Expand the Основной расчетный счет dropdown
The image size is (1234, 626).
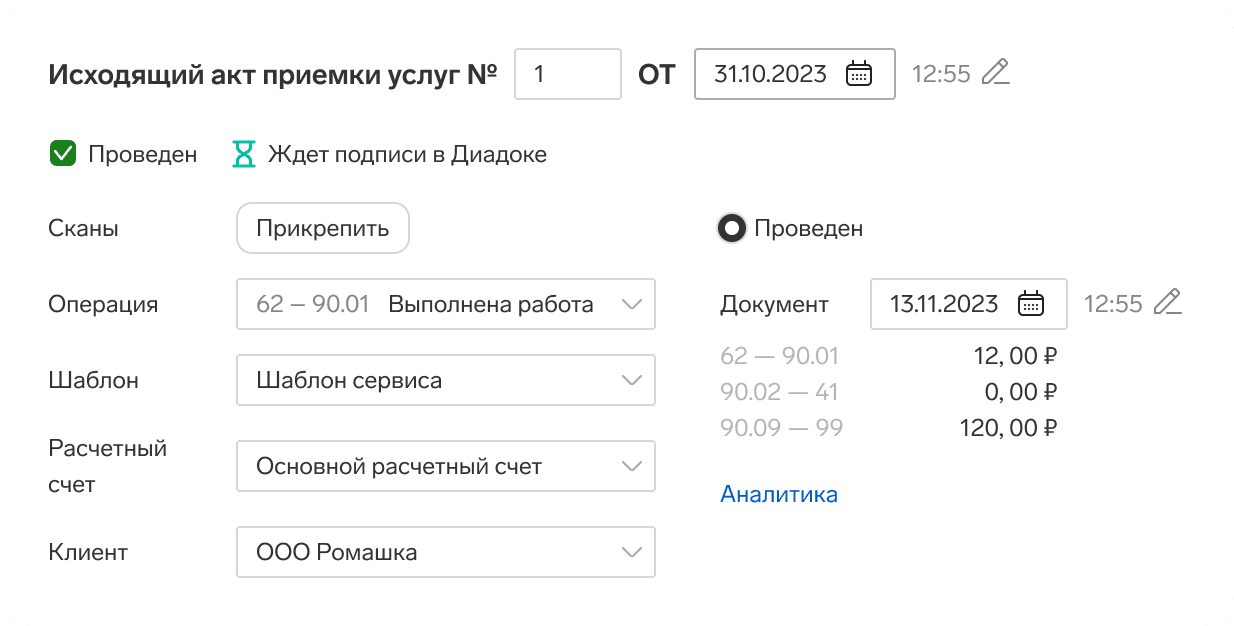pyautogui.click(x=631, y=466)
